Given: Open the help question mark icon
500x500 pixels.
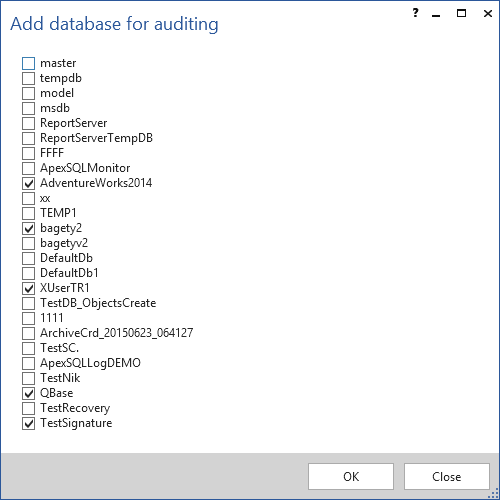Looking at the screenshot, I should coord(415,13).
